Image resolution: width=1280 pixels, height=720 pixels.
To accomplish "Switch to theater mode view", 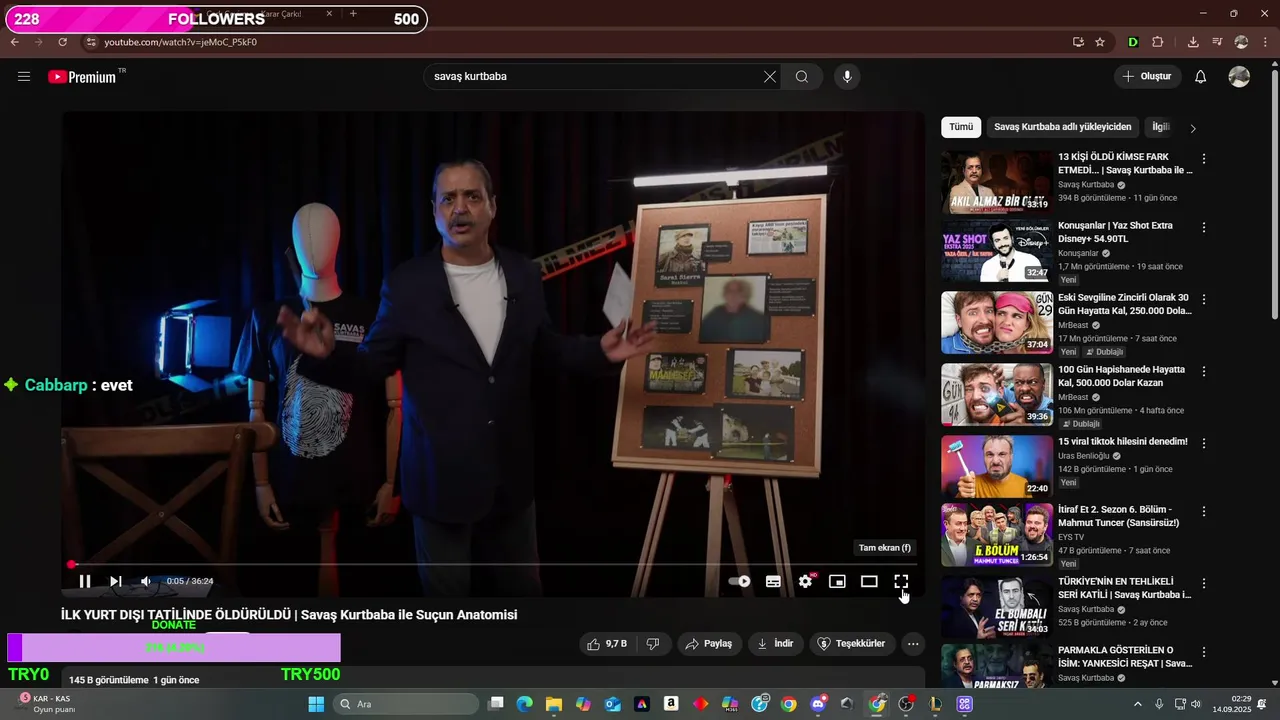I will click(869, 581).
